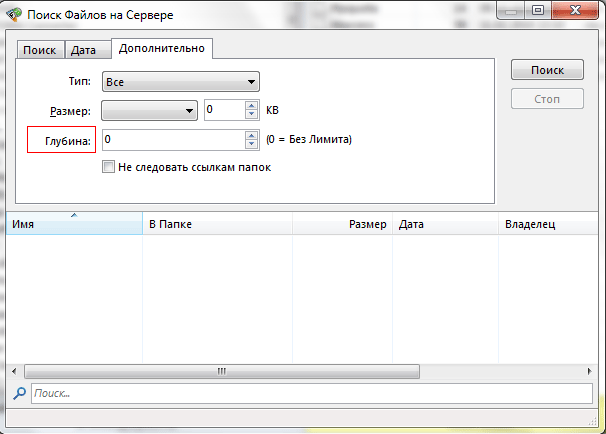This screenshot has width=606, height=434.
Task: Click the magnifier icon in filter bar
Action: point(19,394)
